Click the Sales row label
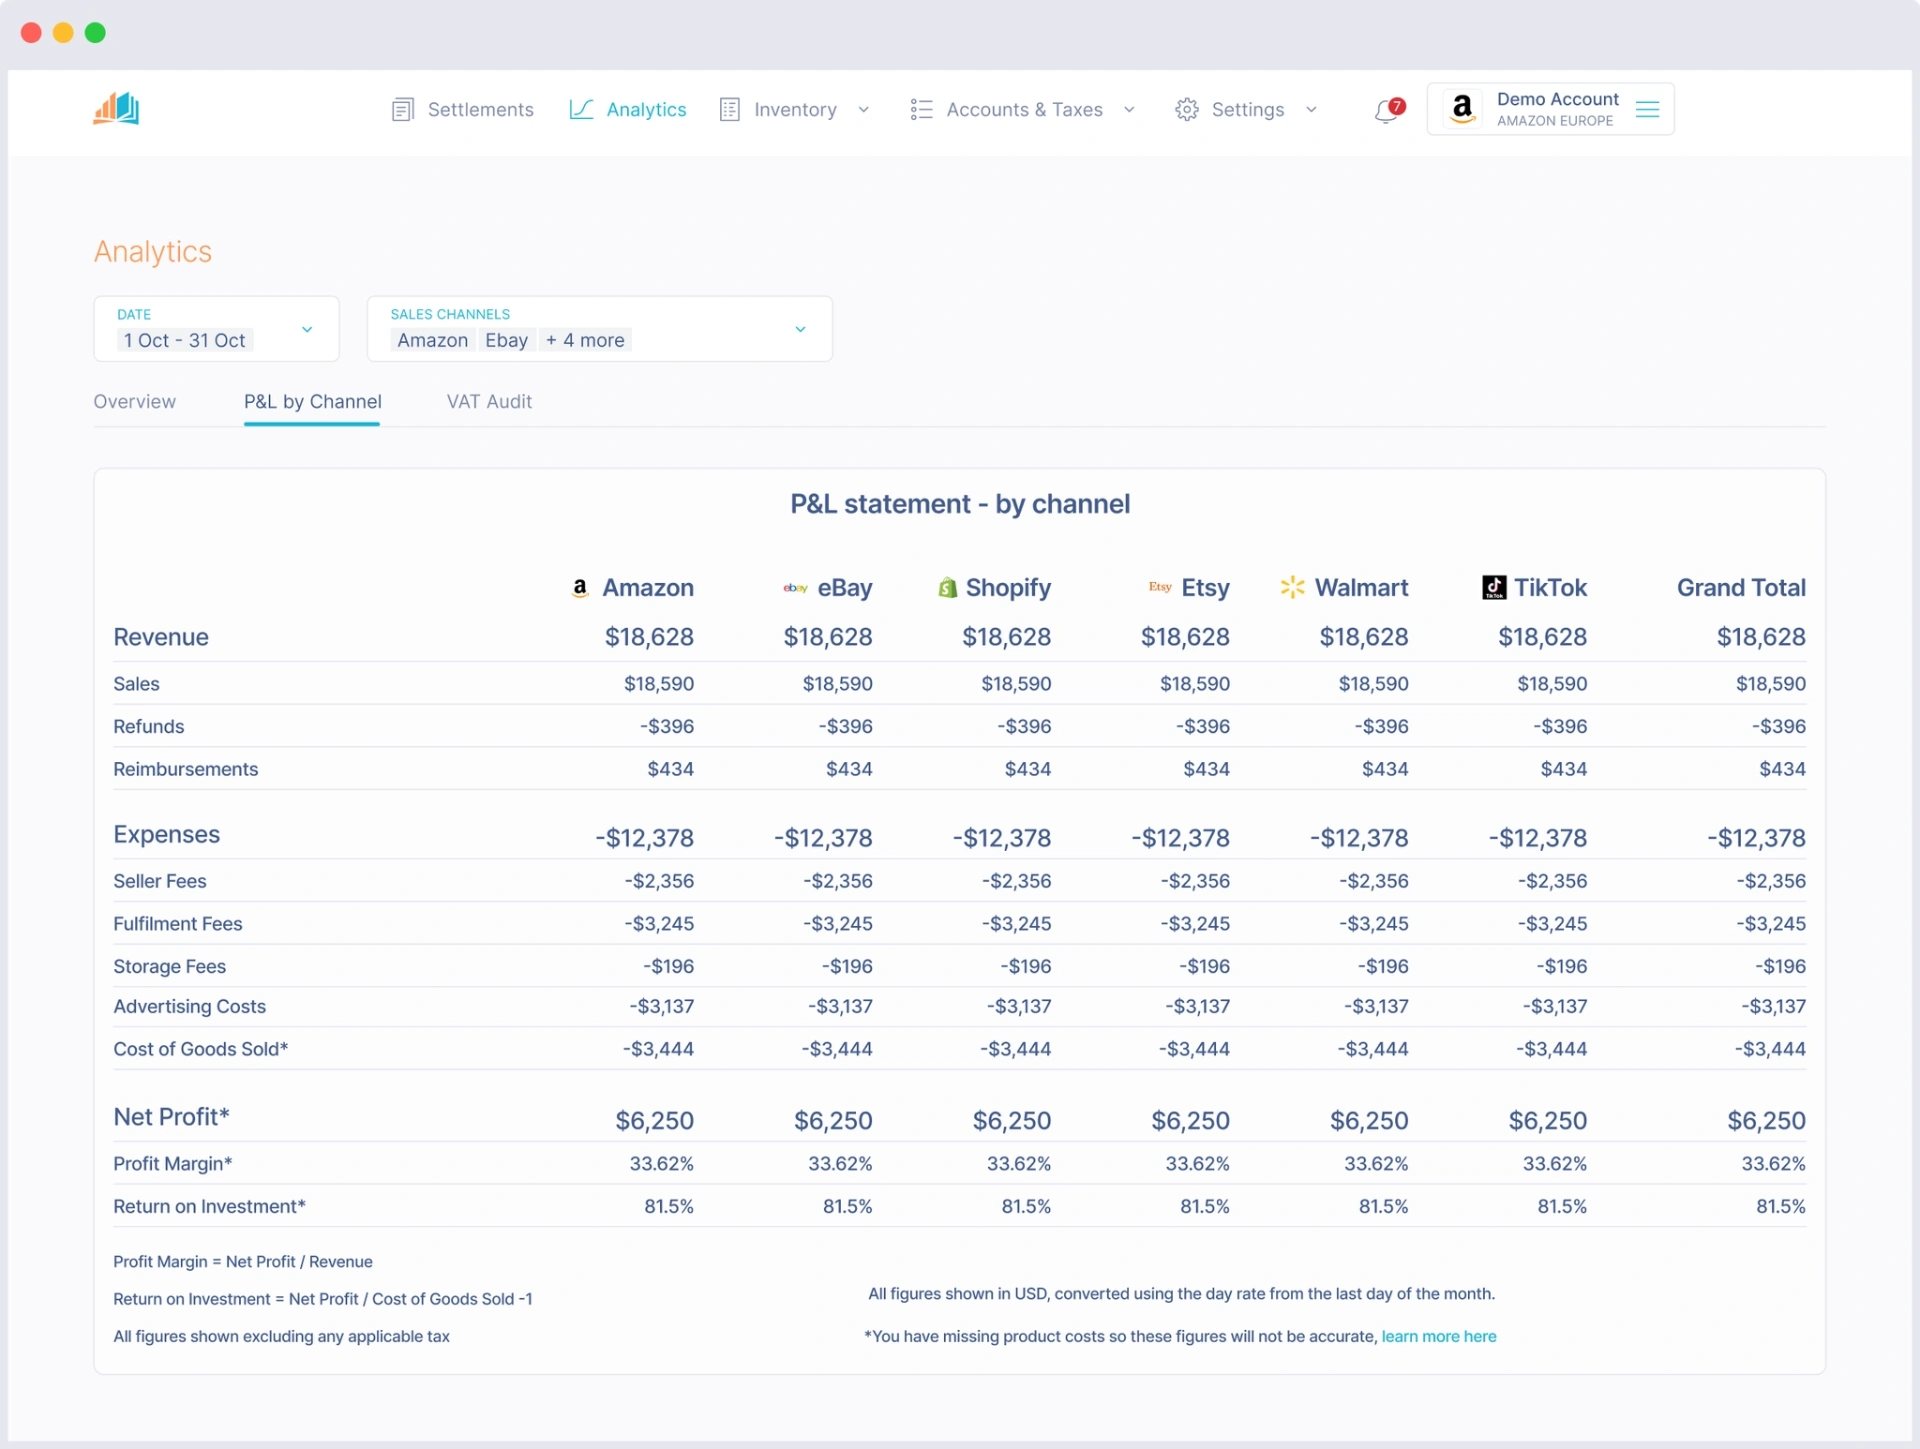Image resolution: width=1920 pixels, height=1449 pixels. [136, 684]
